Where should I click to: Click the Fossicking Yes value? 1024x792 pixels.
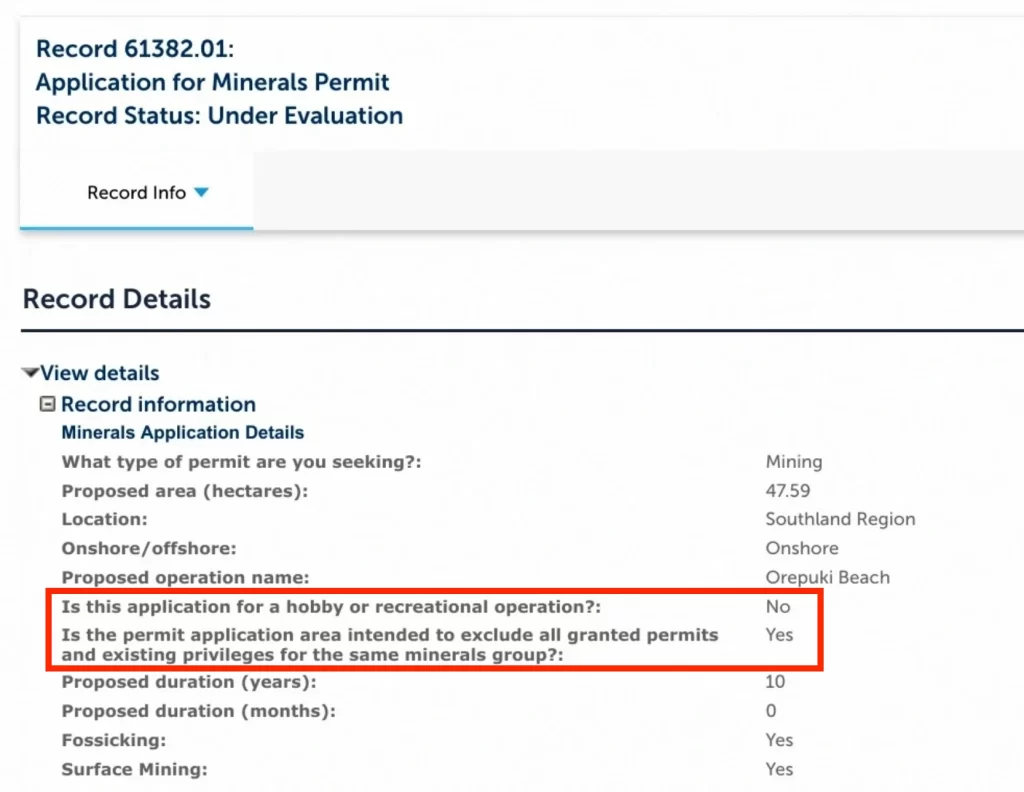tap(779, 740)
